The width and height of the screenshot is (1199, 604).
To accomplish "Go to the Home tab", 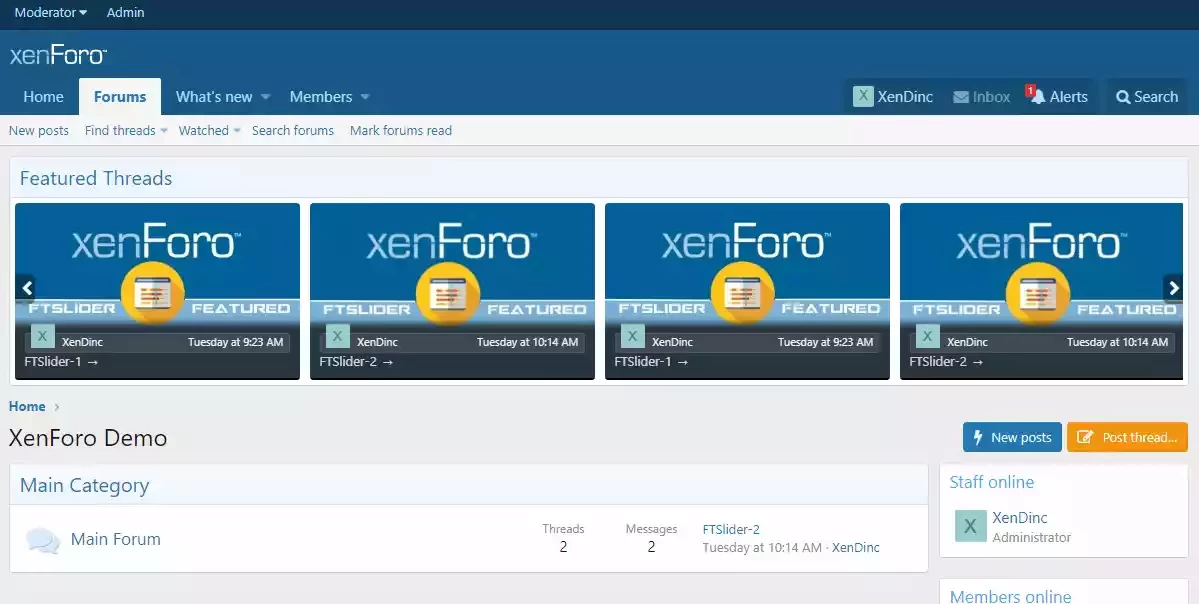I will tap(44, 97).
